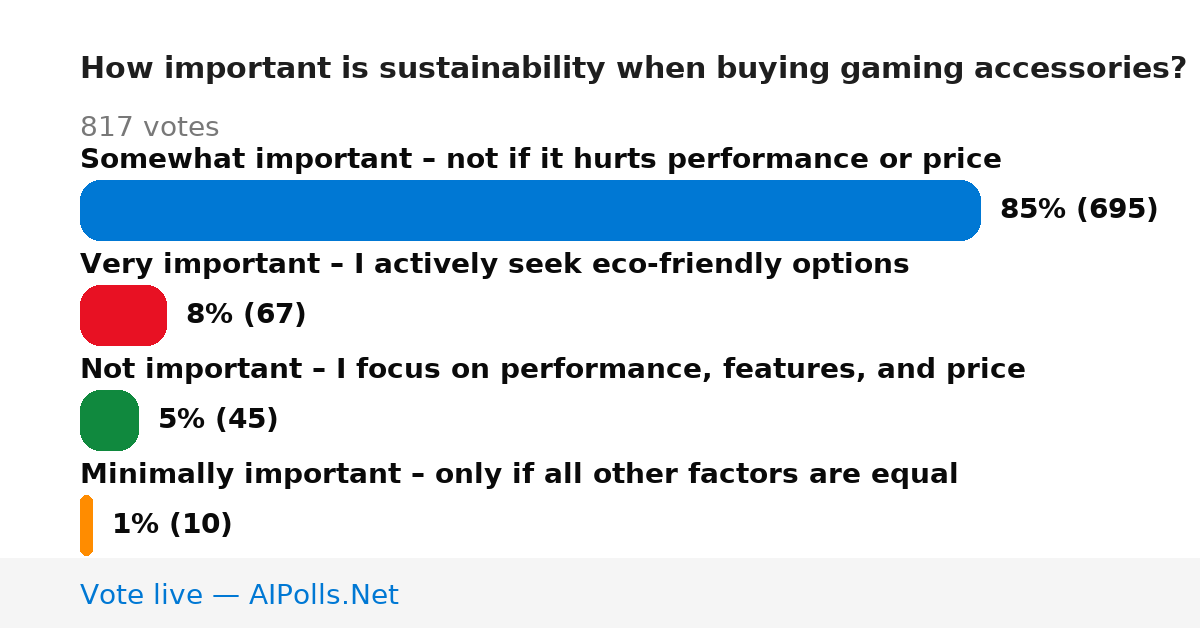Click the green 5% result bar

[109, 420]
